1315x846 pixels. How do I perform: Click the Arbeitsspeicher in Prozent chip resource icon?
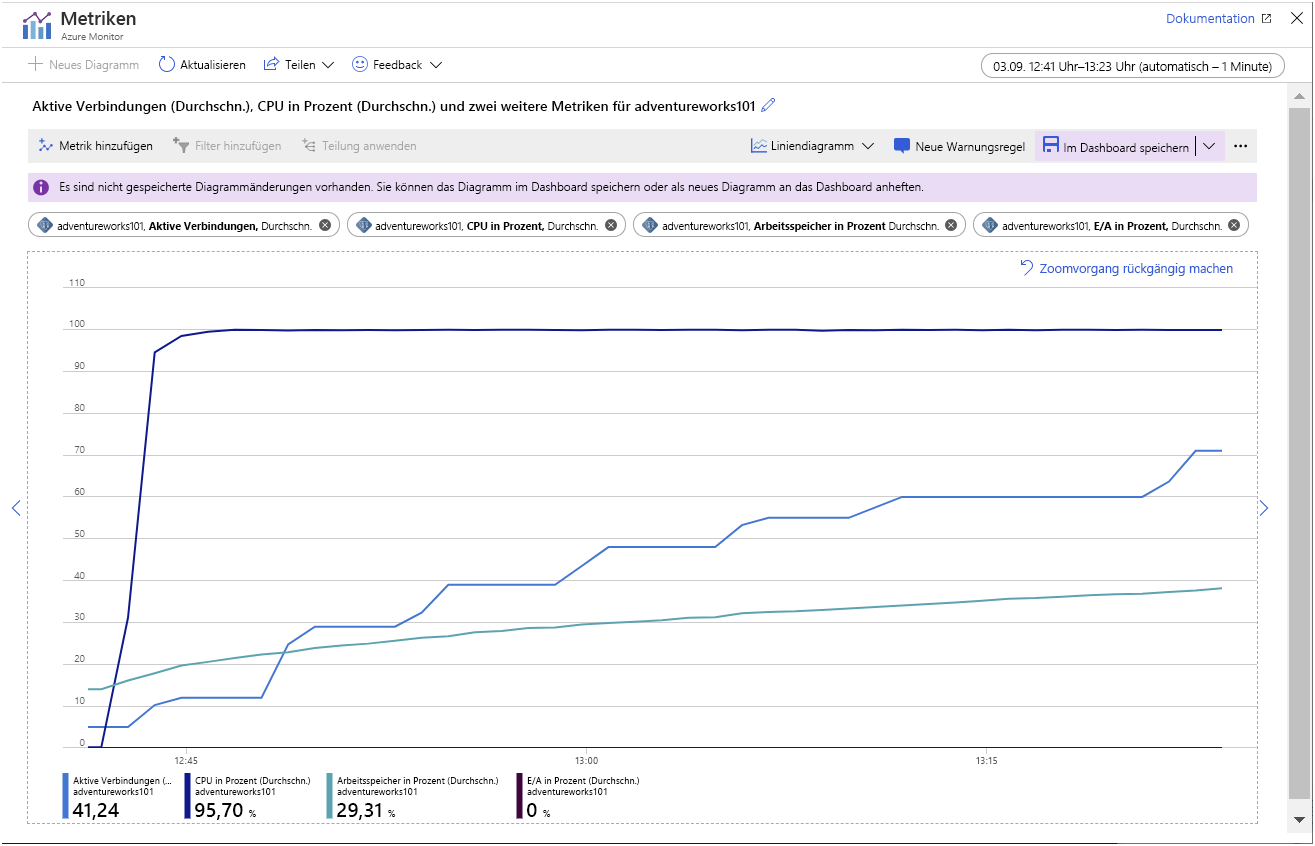[x=649, y=226]
